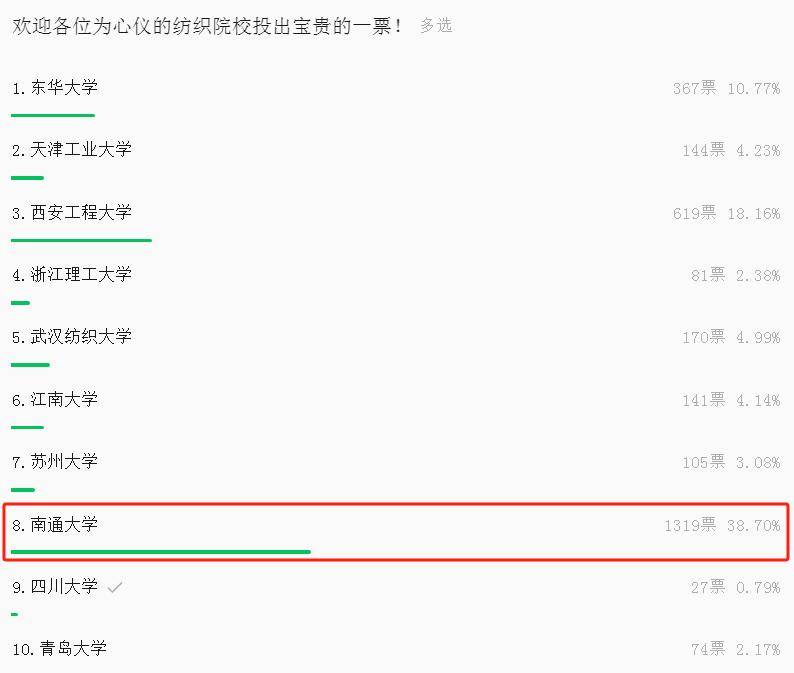Click the 多选 label beside the title

436,26
